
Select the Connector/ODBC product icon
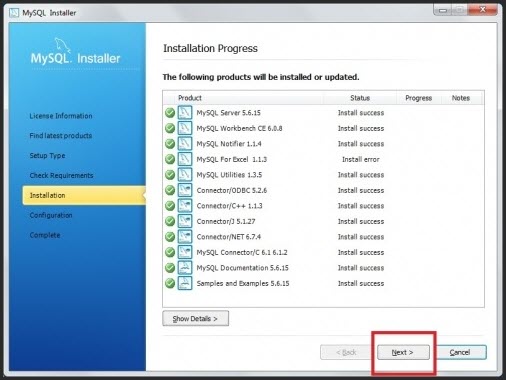tap(185, 190)
